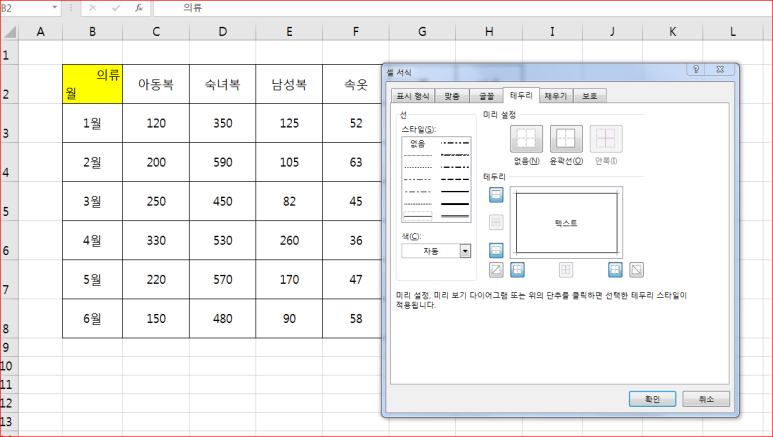
Task: Toggle the inside horizontal border button
Action: [496, 222]
